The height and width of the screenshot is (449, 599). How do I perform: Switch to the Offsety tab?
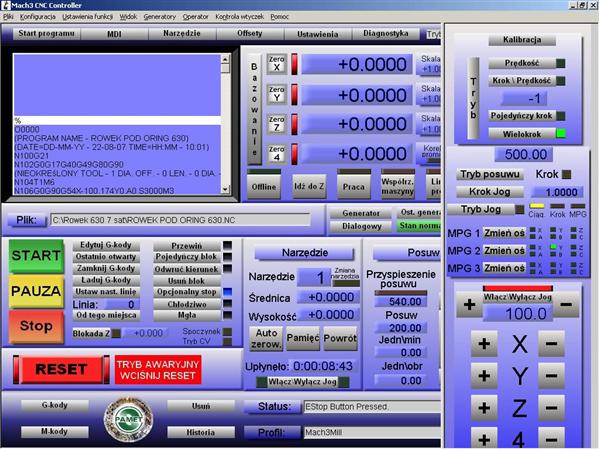[250, 34]
